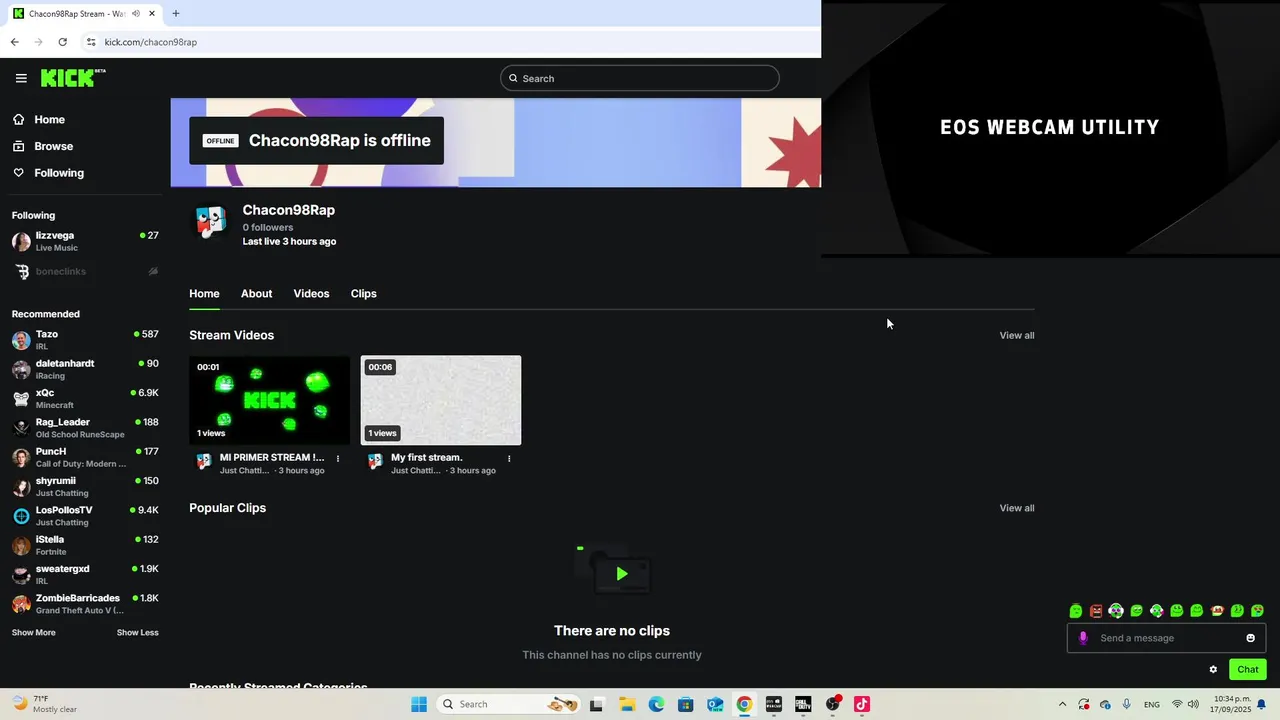The width and height of the screenshot is (1280, 720).
Task: Mute the Chacon98Rap browser tab
Action: pos(135,14)
